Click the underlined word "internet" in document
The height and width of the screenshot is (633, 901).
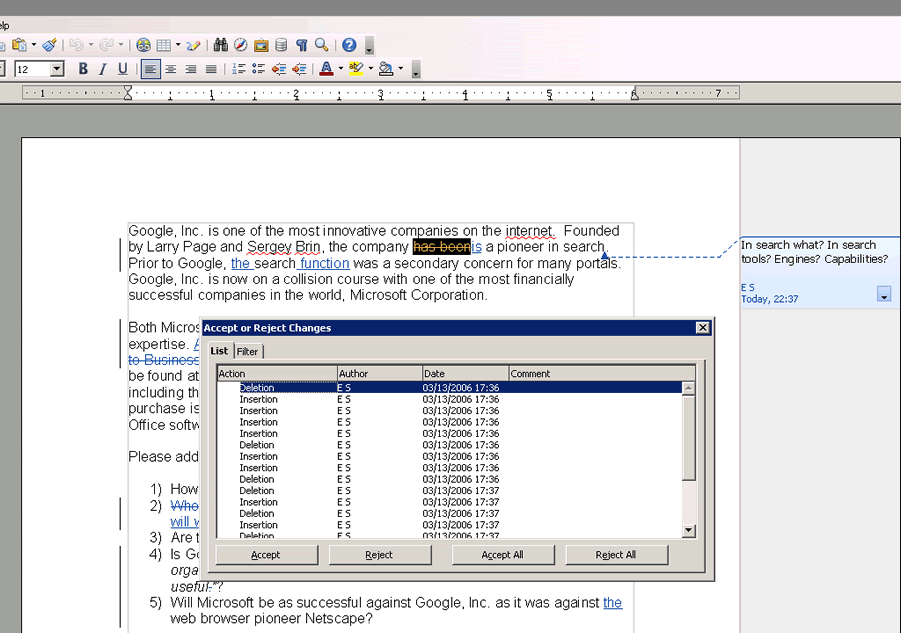pyautogui.click(x=528, y=231)
